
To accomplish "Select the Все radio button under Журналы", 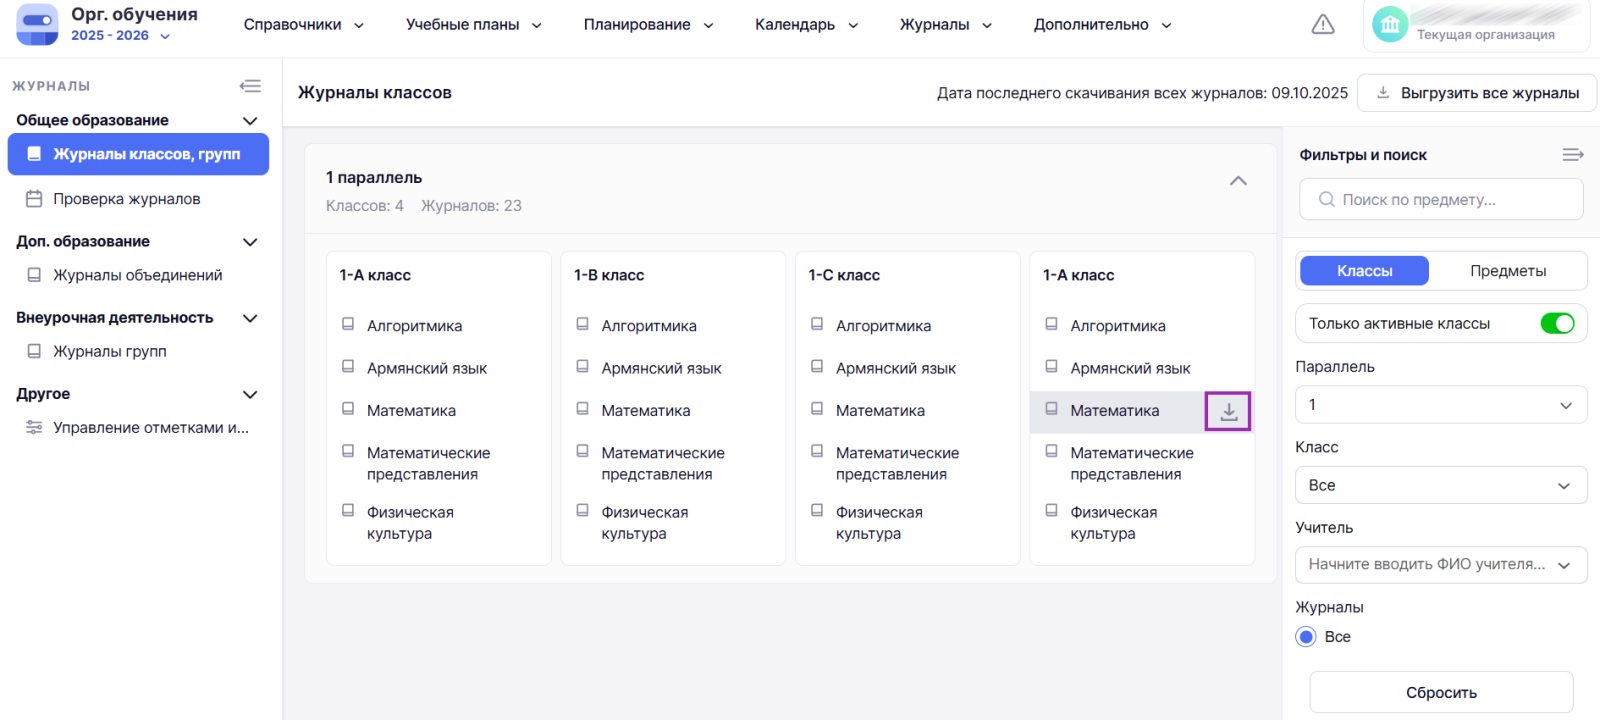I will [x=1306, y=637].
